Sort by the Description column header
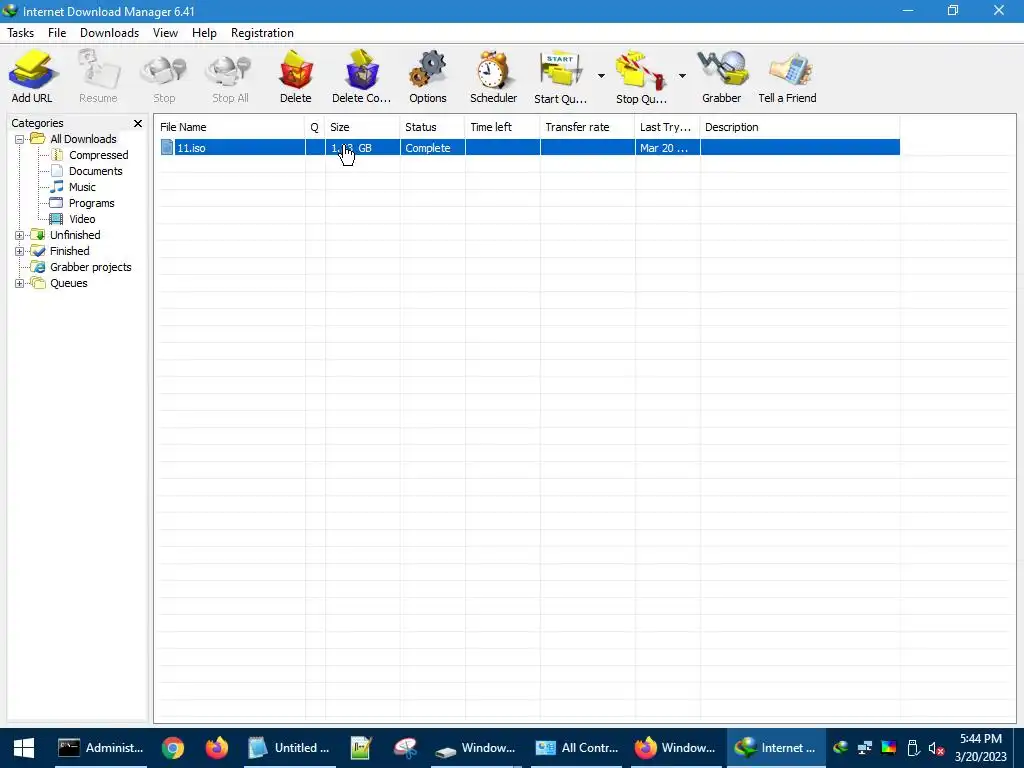 (800, 127)
